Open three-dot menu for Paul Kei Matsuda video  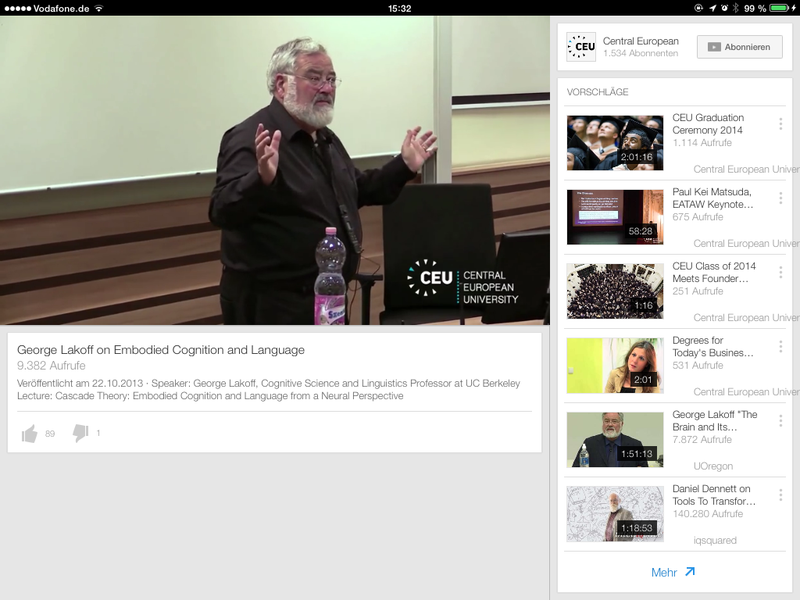click(x=780, y=199)
